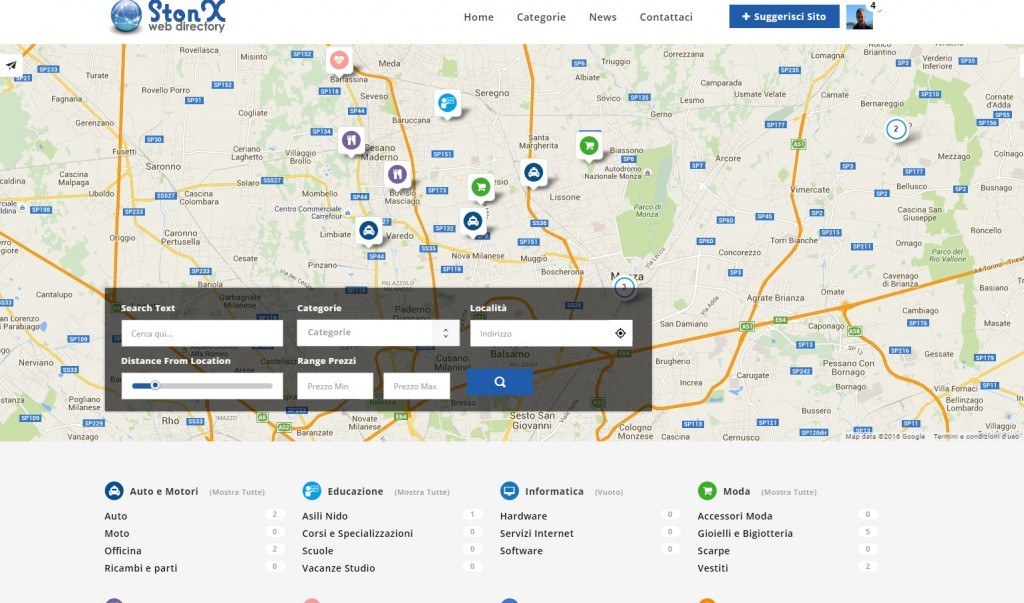Open the user avatar profile menu
This screenshot has width=1024, height=603.
[x=859, y=16]
